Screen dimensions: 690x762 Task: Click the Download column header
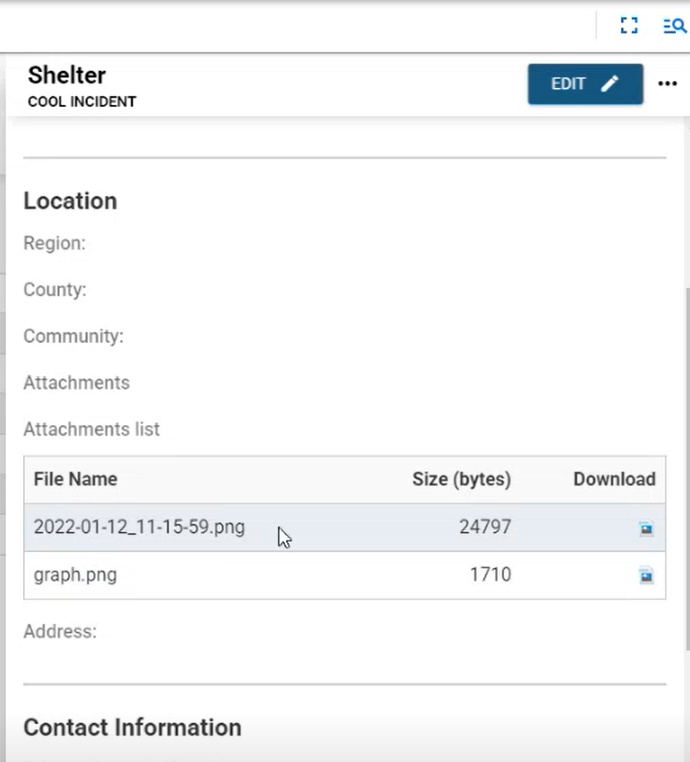coord(614,479)
